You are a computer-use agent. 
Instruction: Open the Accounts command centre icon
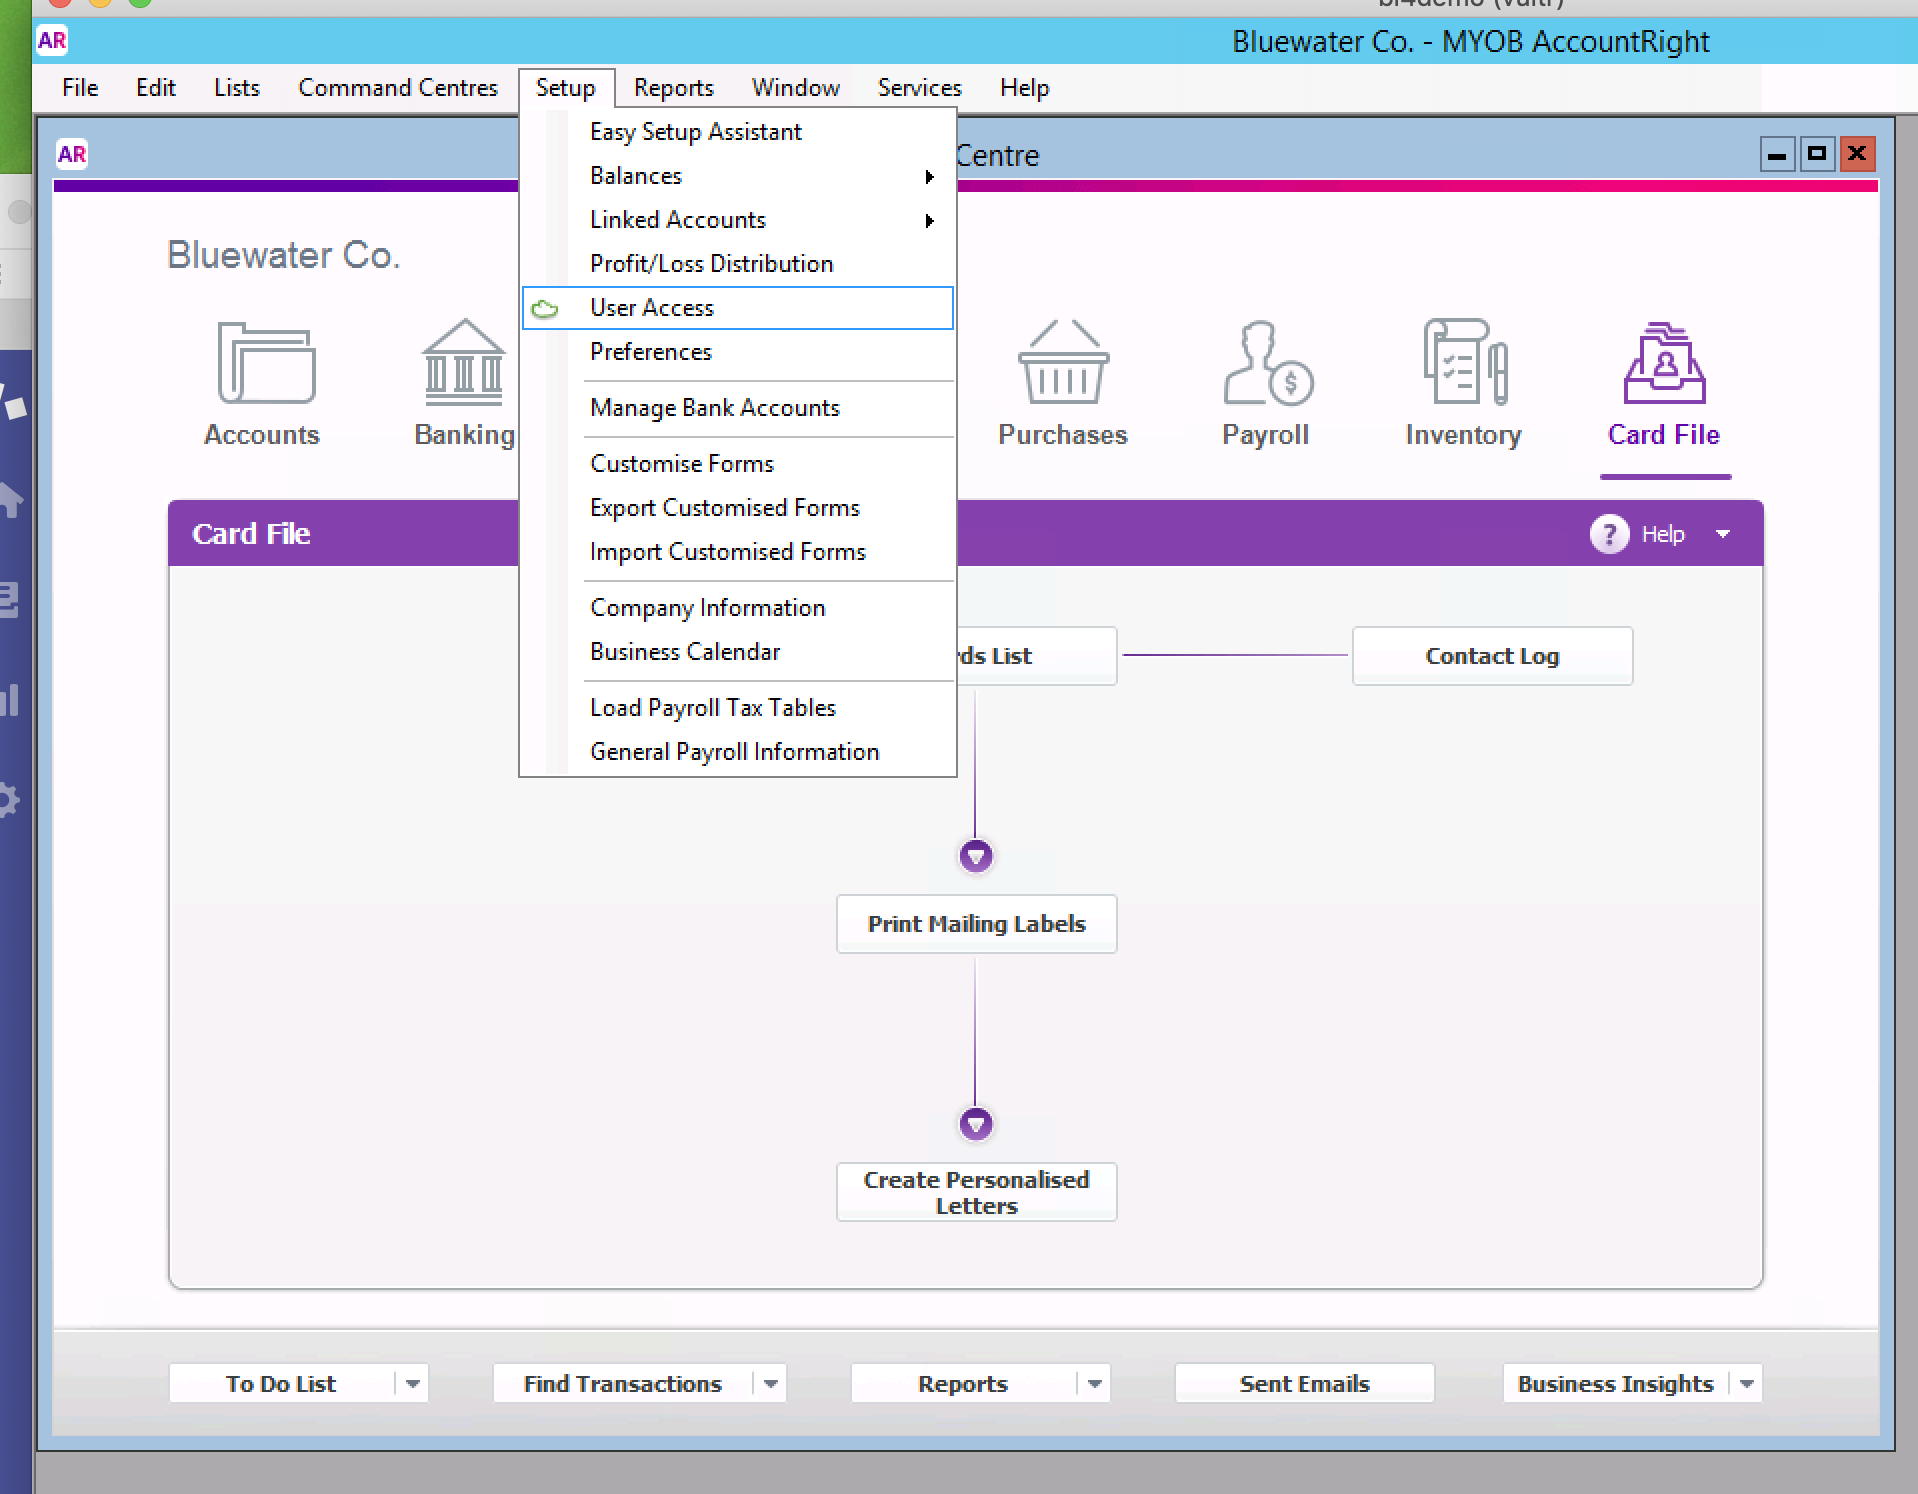[x=266, y=362]
